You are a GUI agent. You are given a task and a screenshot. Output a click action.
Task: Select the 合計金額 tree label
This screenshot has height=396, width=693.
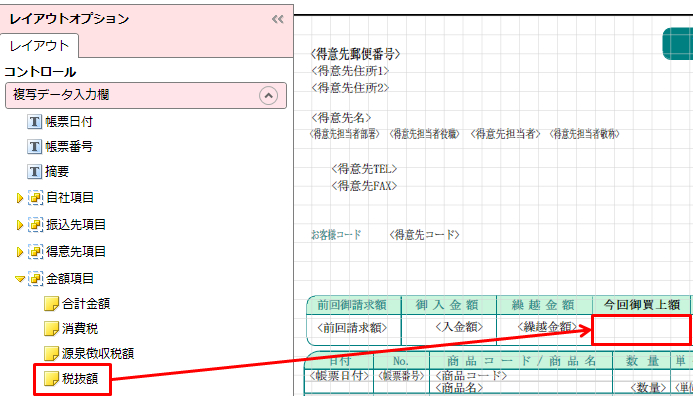pos(86,304)
